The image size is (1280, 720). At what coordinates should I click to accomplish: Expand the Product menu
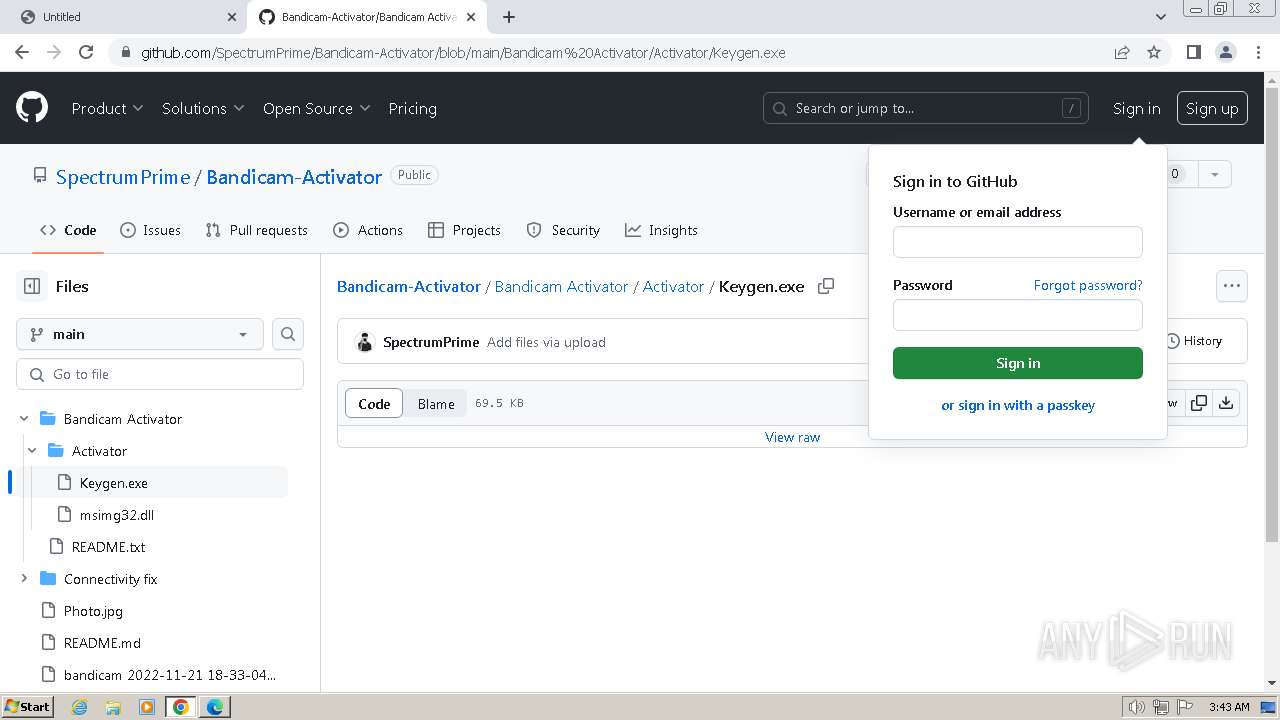(107, 108)
